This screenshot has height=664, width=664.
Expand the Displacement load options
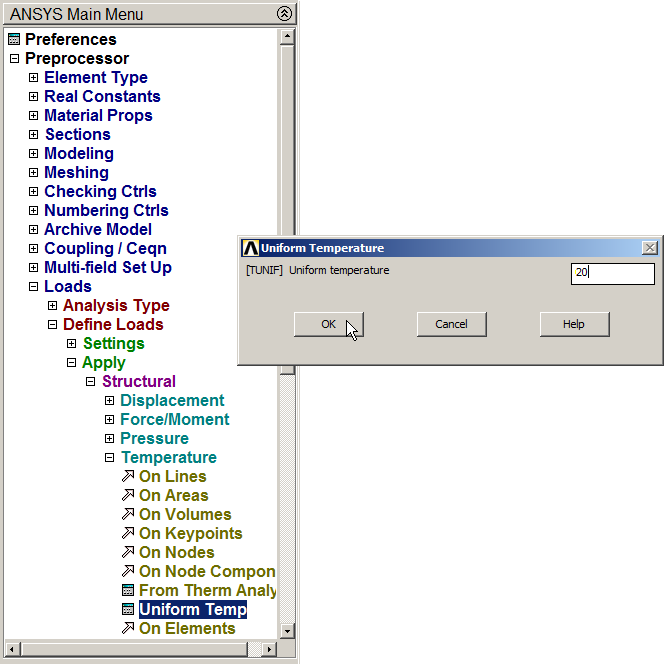click(110, 401)
